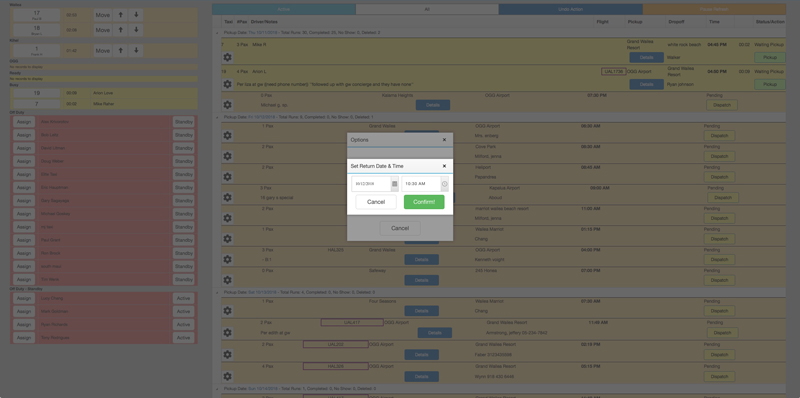The width and height of the screenshot is (800, 398).
Task: Set Lucy Chang to Active
Action: pyautogui.click(x=183, y=298)
